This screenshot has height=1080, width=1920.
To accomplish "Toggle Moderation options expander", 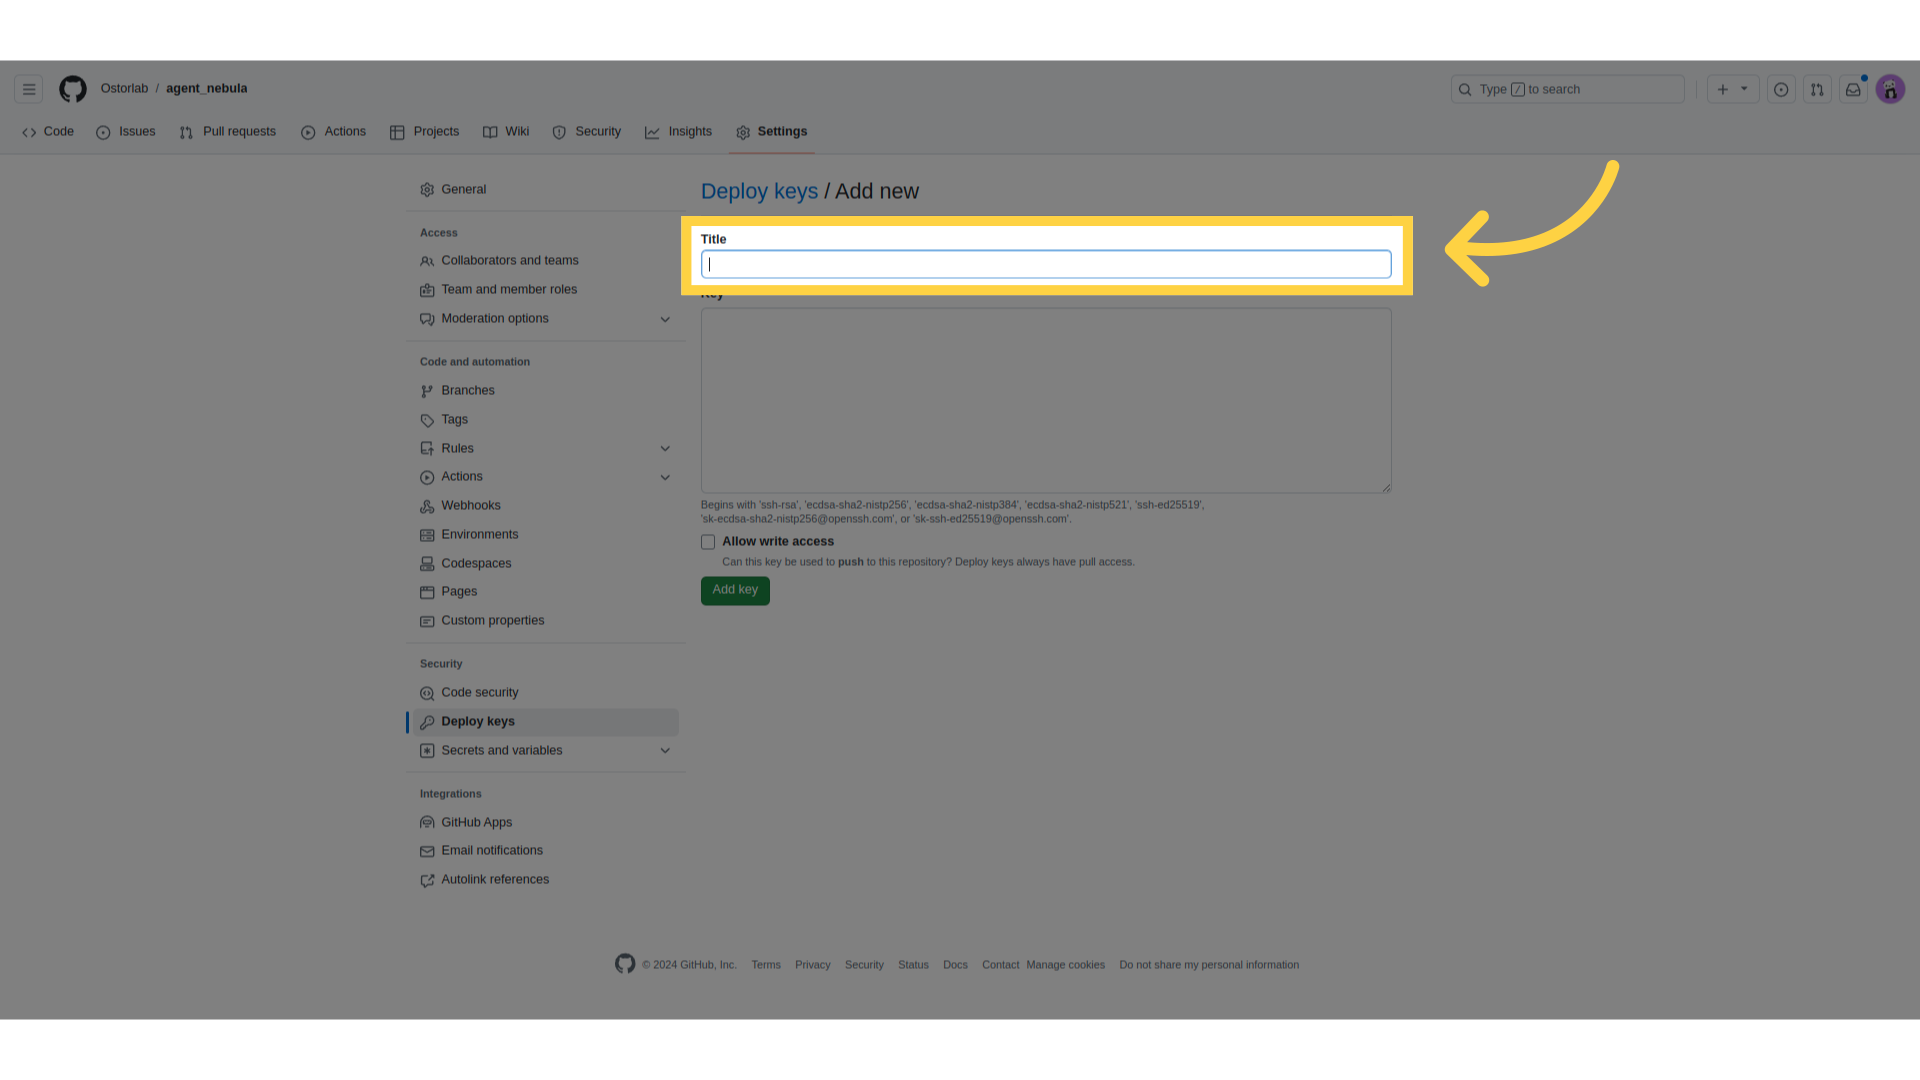I will [666, 318].
